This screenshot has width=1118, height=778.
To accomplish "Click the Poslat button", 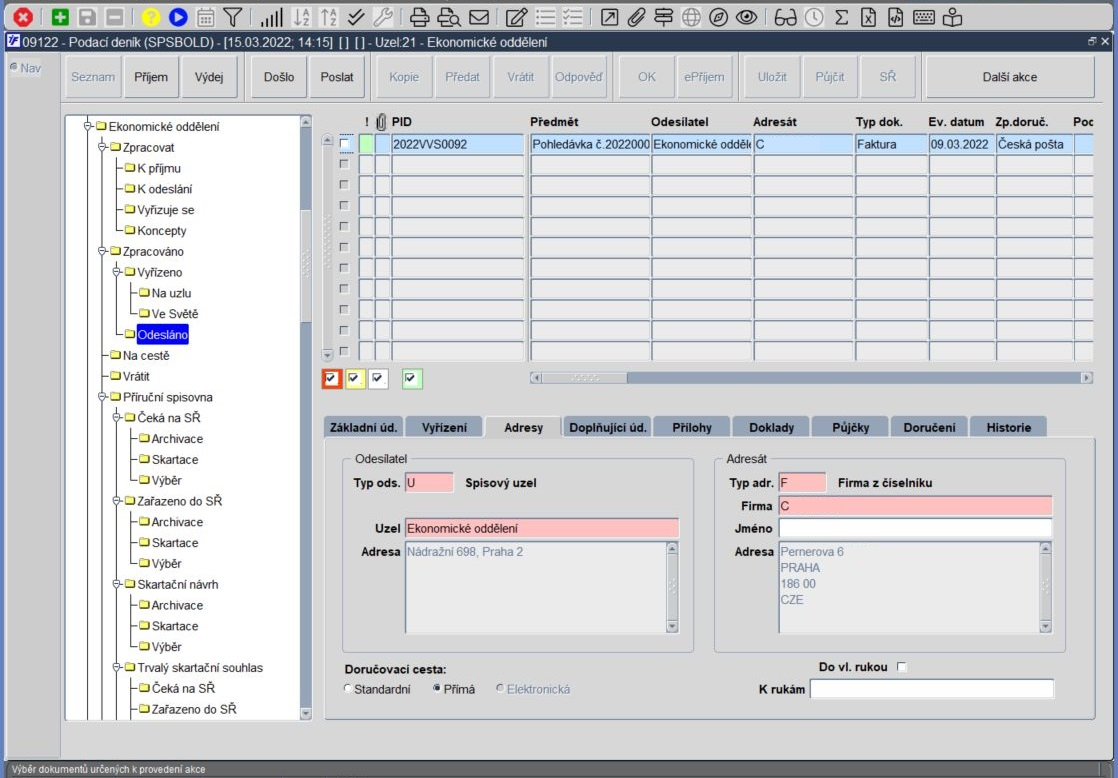I will [x=336, y=77].
